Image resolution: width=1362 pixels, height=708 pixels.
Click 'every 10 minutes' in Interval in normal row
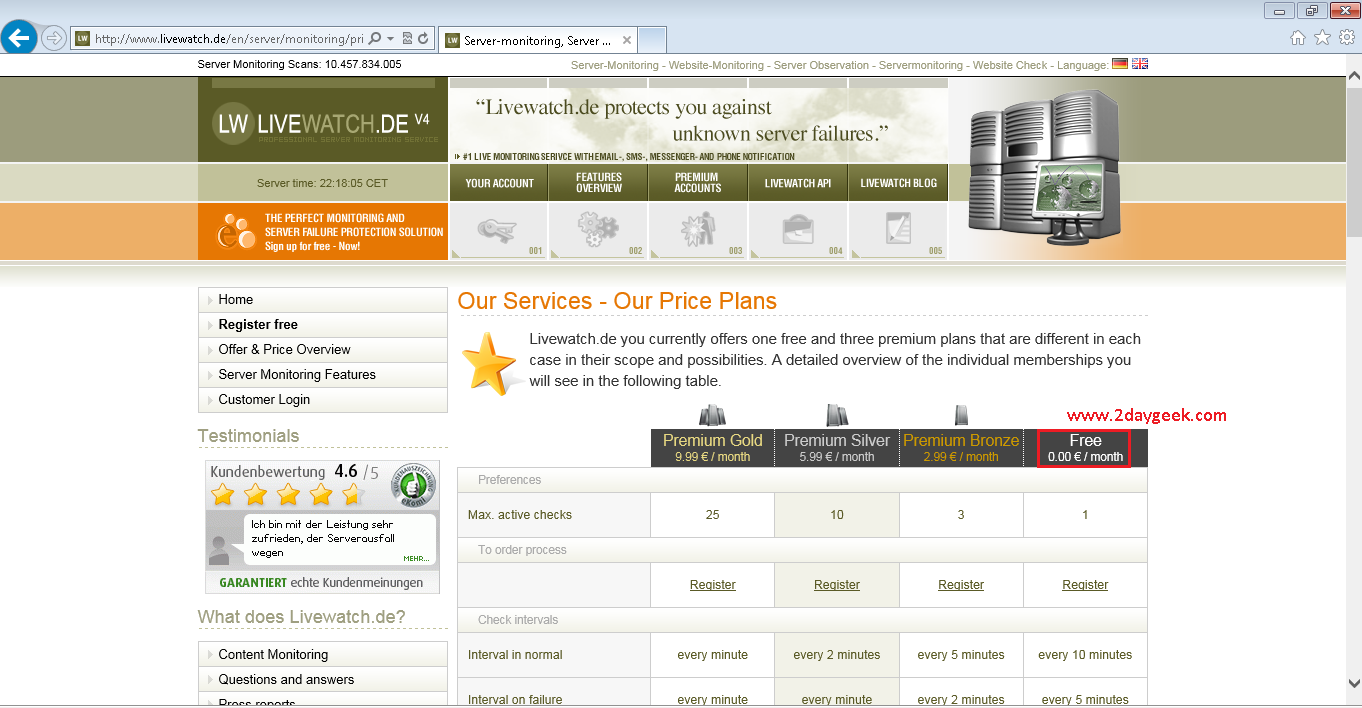pyautogui.click(x=1085, y=655)
